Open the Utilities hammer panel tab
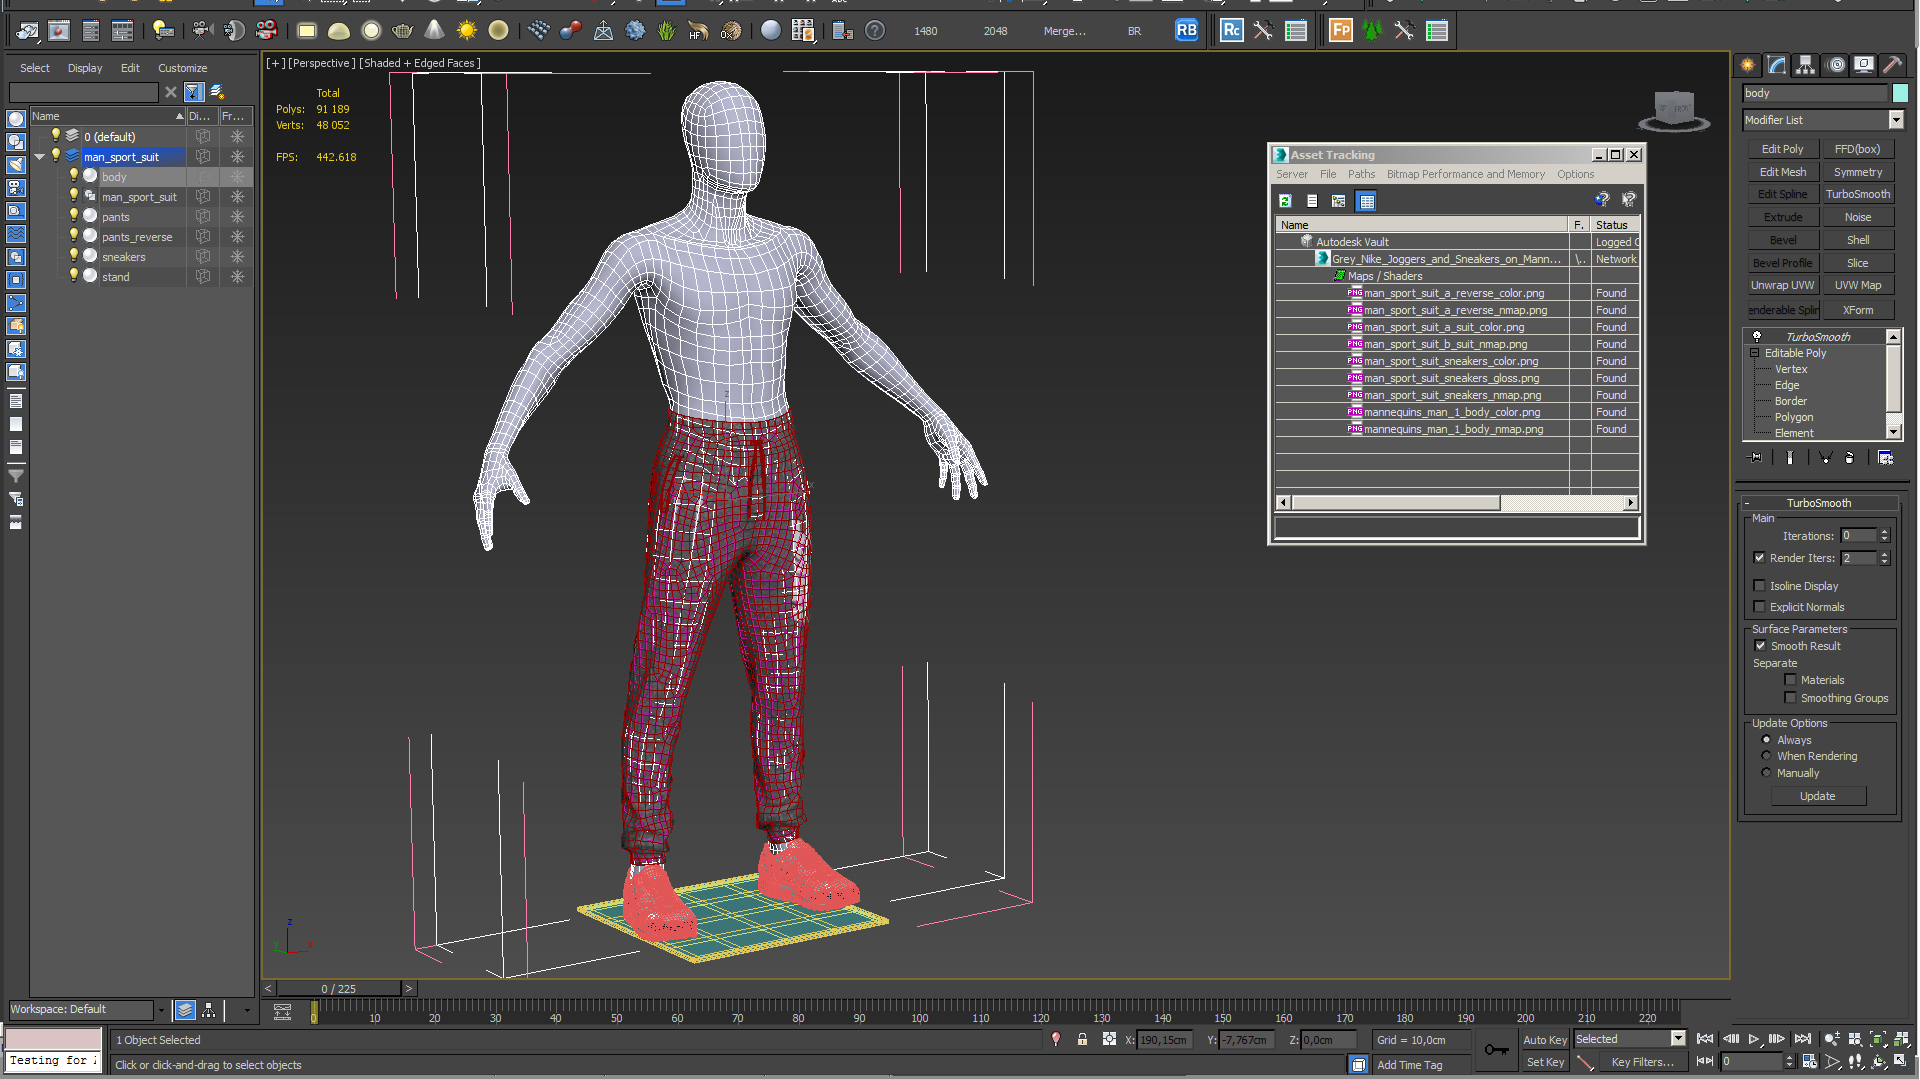Image resolution: width=1920 pixels, height=1080 pixels. click(1892, 65)
